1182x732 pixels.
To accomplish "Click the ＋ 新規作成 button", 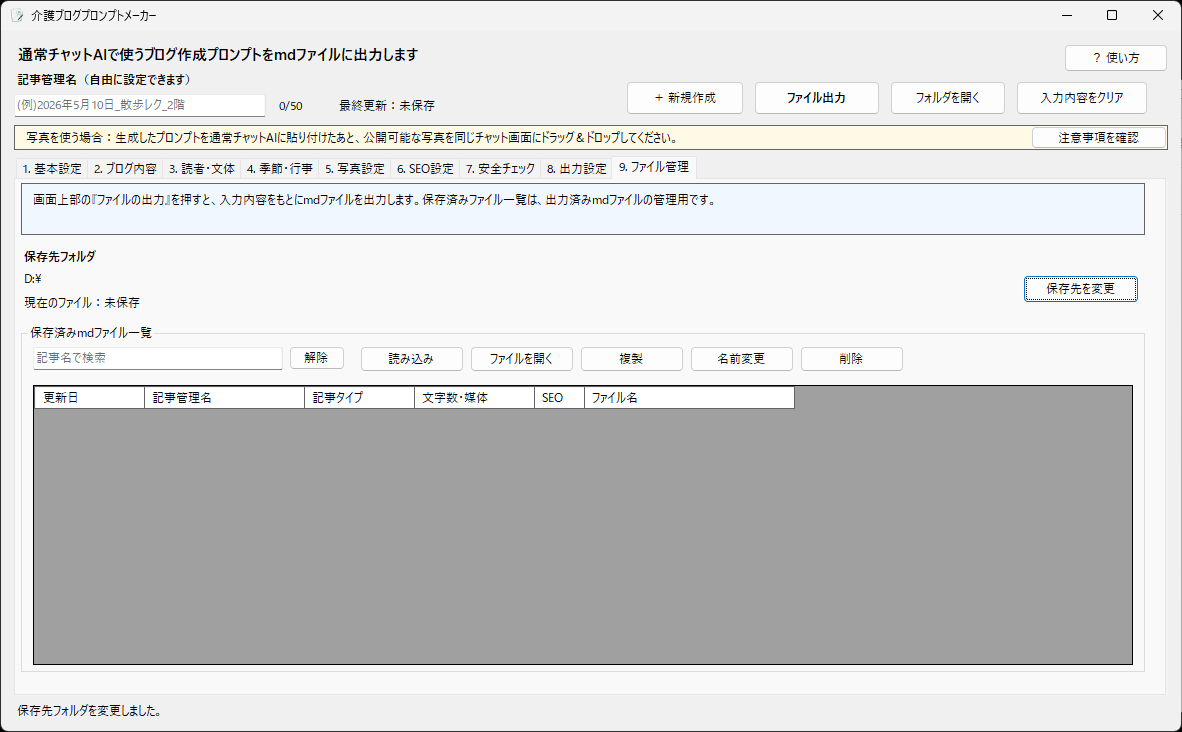I will pos(684,98).
